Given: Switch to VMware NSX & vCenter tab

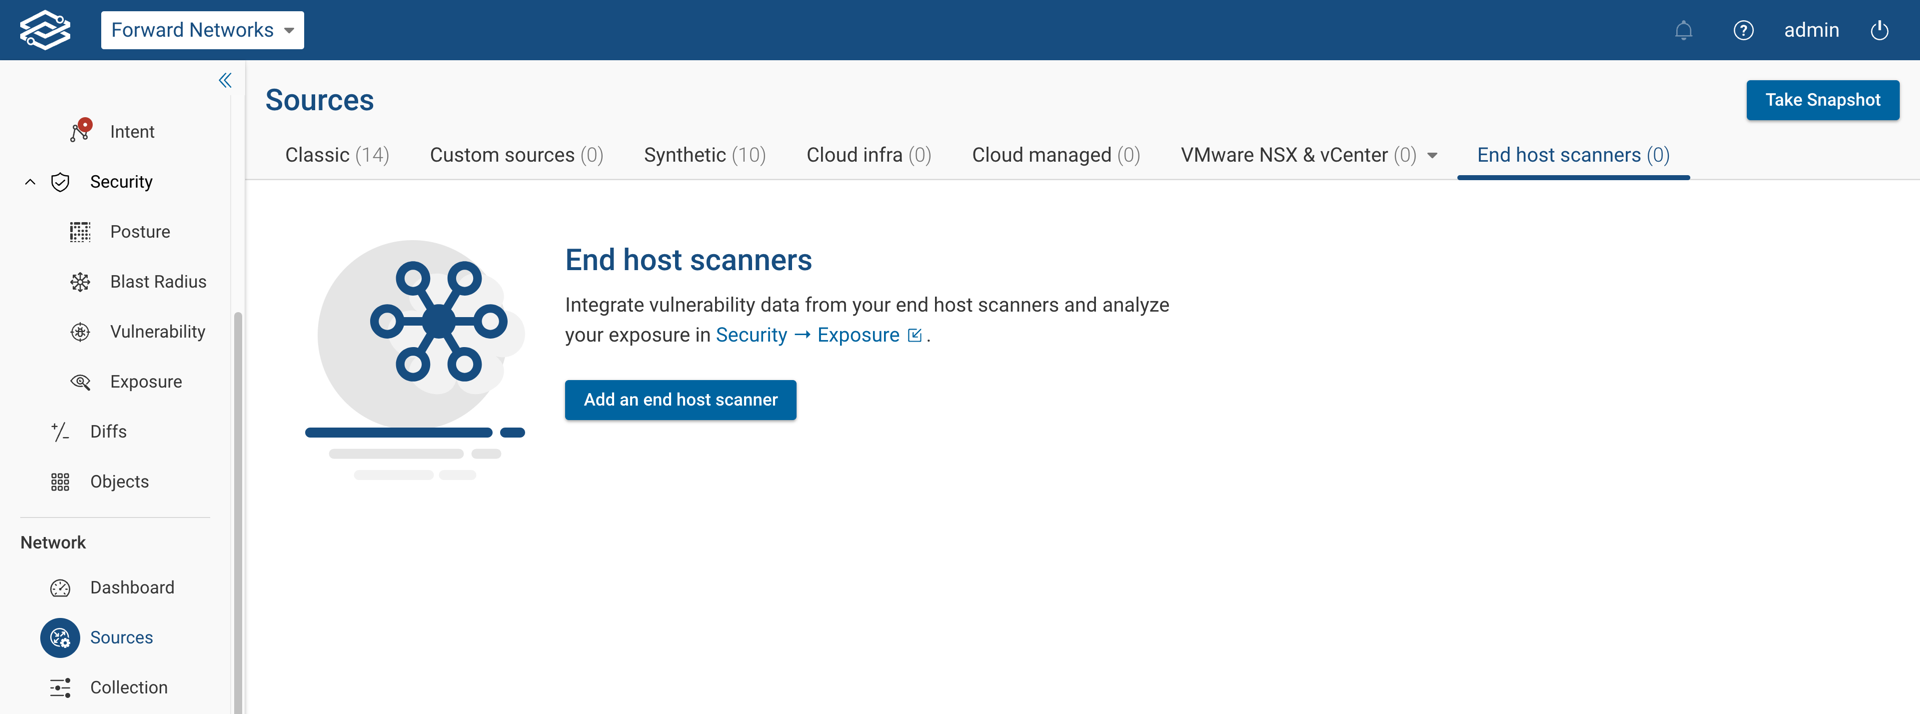Looking at the screenshot, I should (1298, 155).
